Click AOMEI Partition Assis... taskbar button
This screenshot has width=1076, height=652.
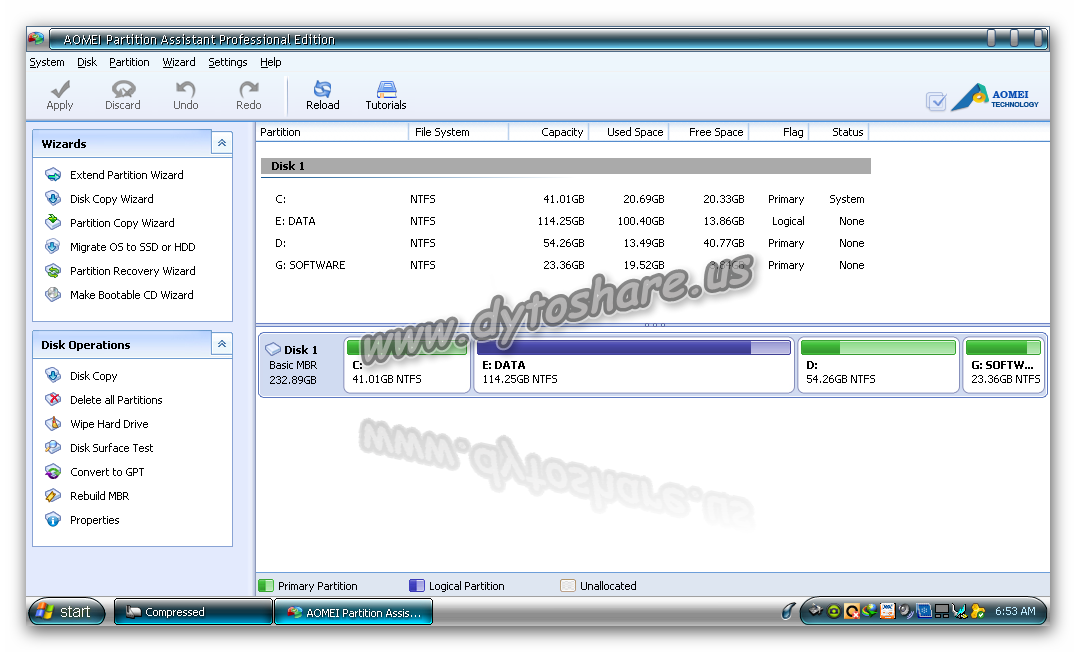tap(353, 612)
